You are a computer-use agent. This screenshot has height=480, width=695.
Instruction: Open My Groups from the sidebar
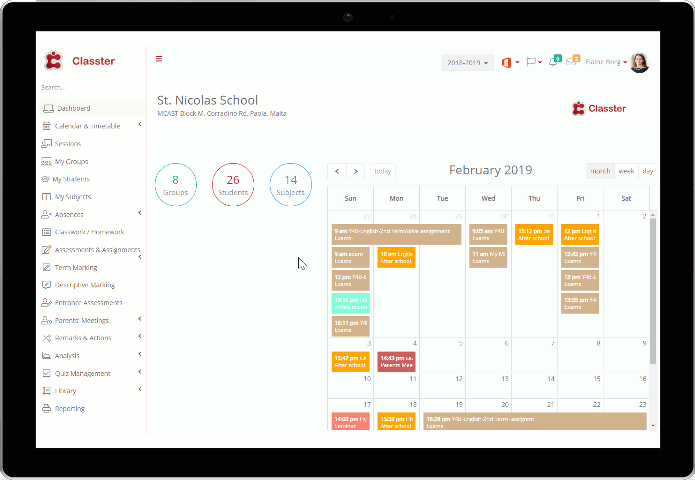71,162
